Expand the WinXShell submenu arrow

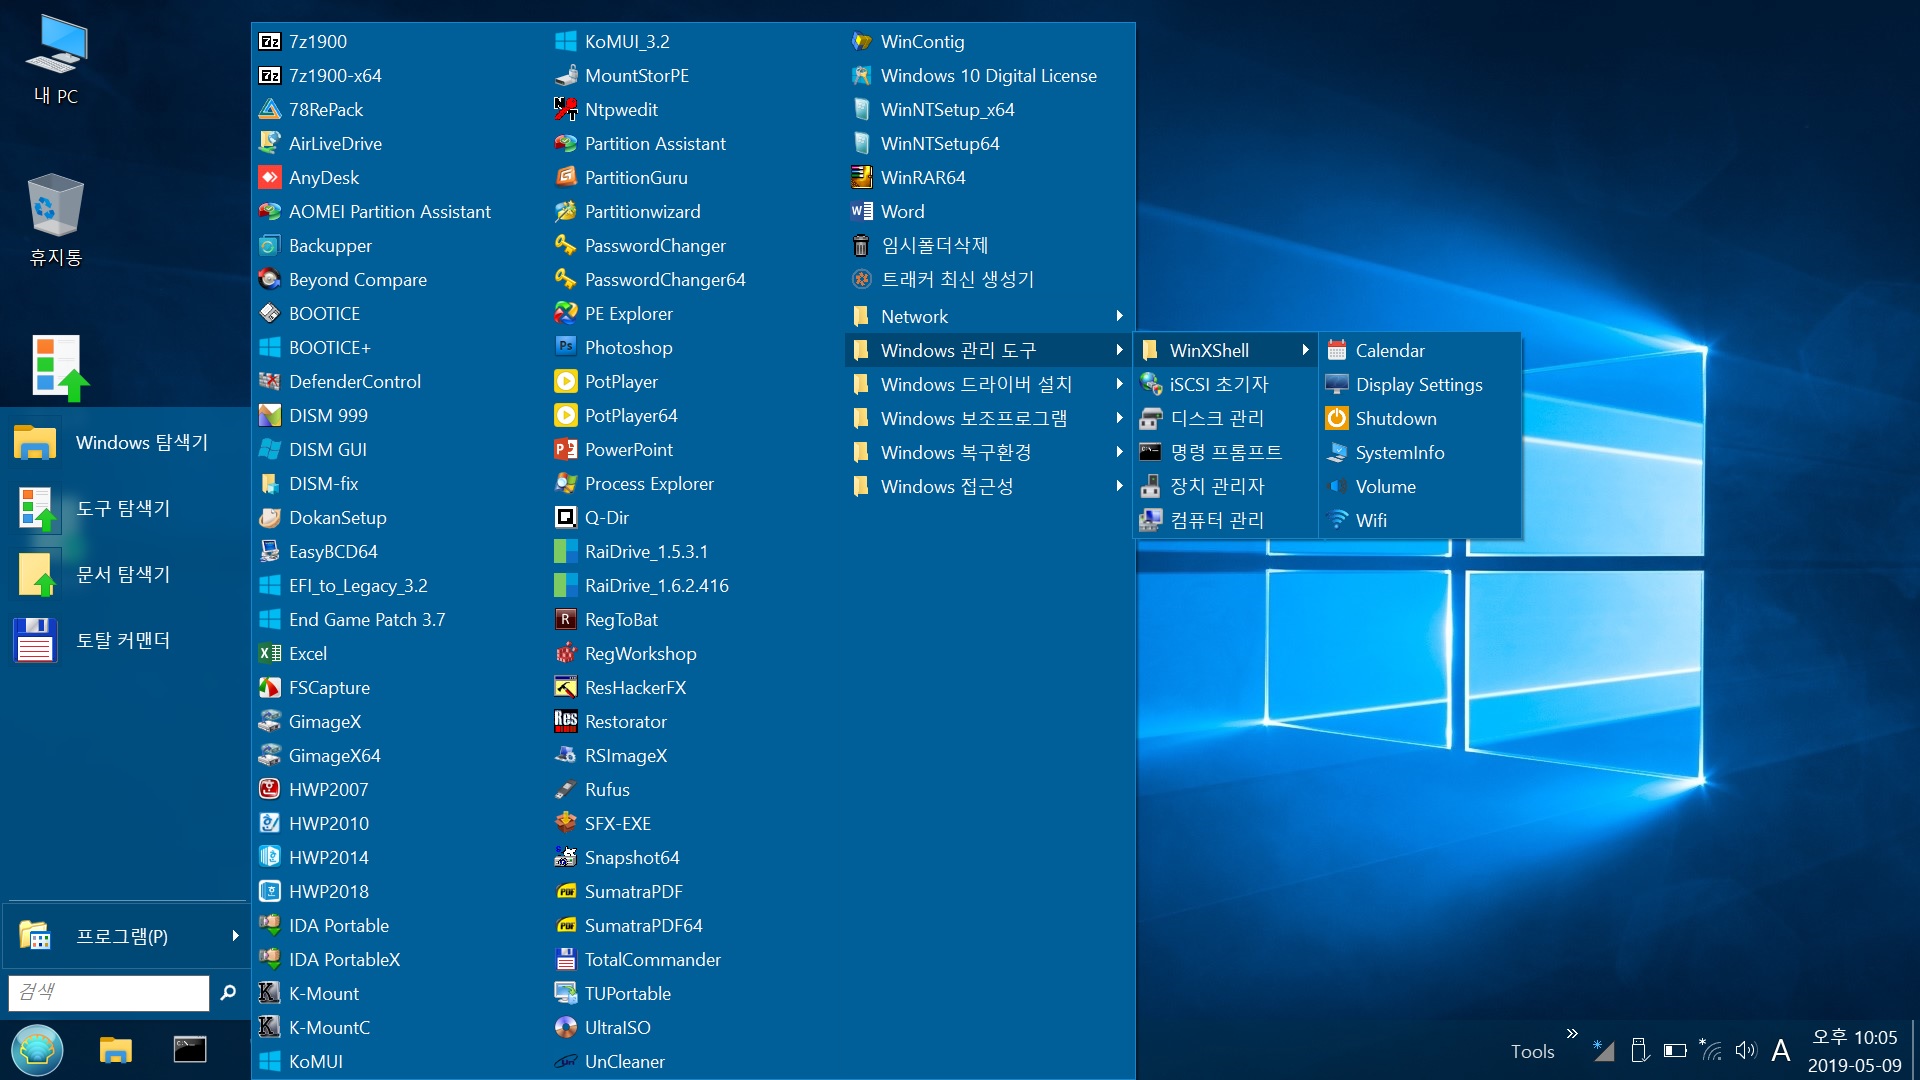pos(1305,350)
